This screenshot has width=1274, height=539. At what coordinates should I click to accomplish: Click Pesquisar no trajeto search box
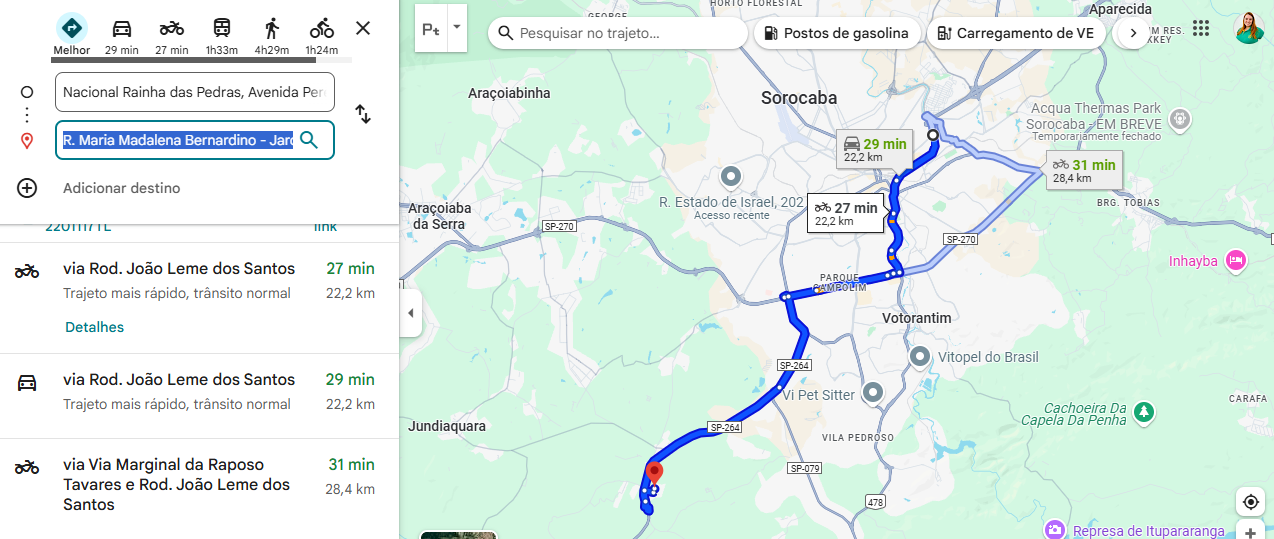618,33
